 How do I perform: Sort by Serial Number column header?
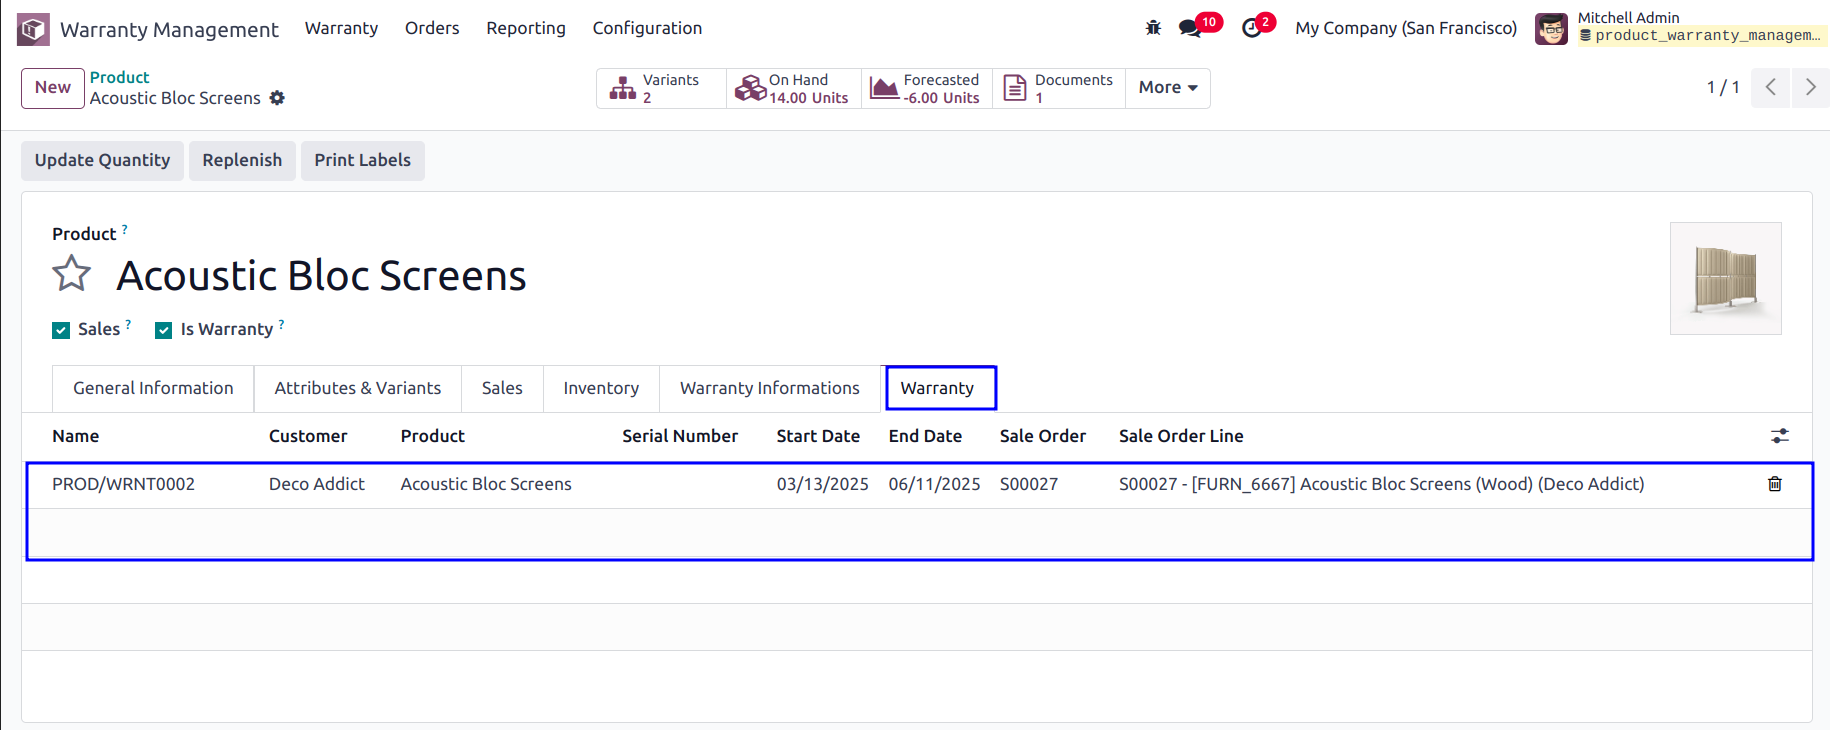(680, 436)
